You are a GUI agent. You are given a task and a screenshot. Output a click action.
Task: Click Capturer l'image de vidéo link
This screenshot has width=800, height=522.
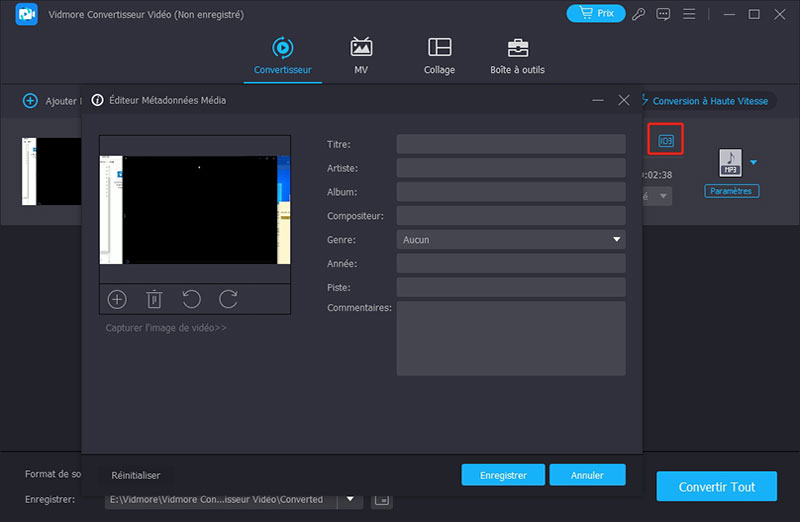pyautogui.click(x=166, y=328)
